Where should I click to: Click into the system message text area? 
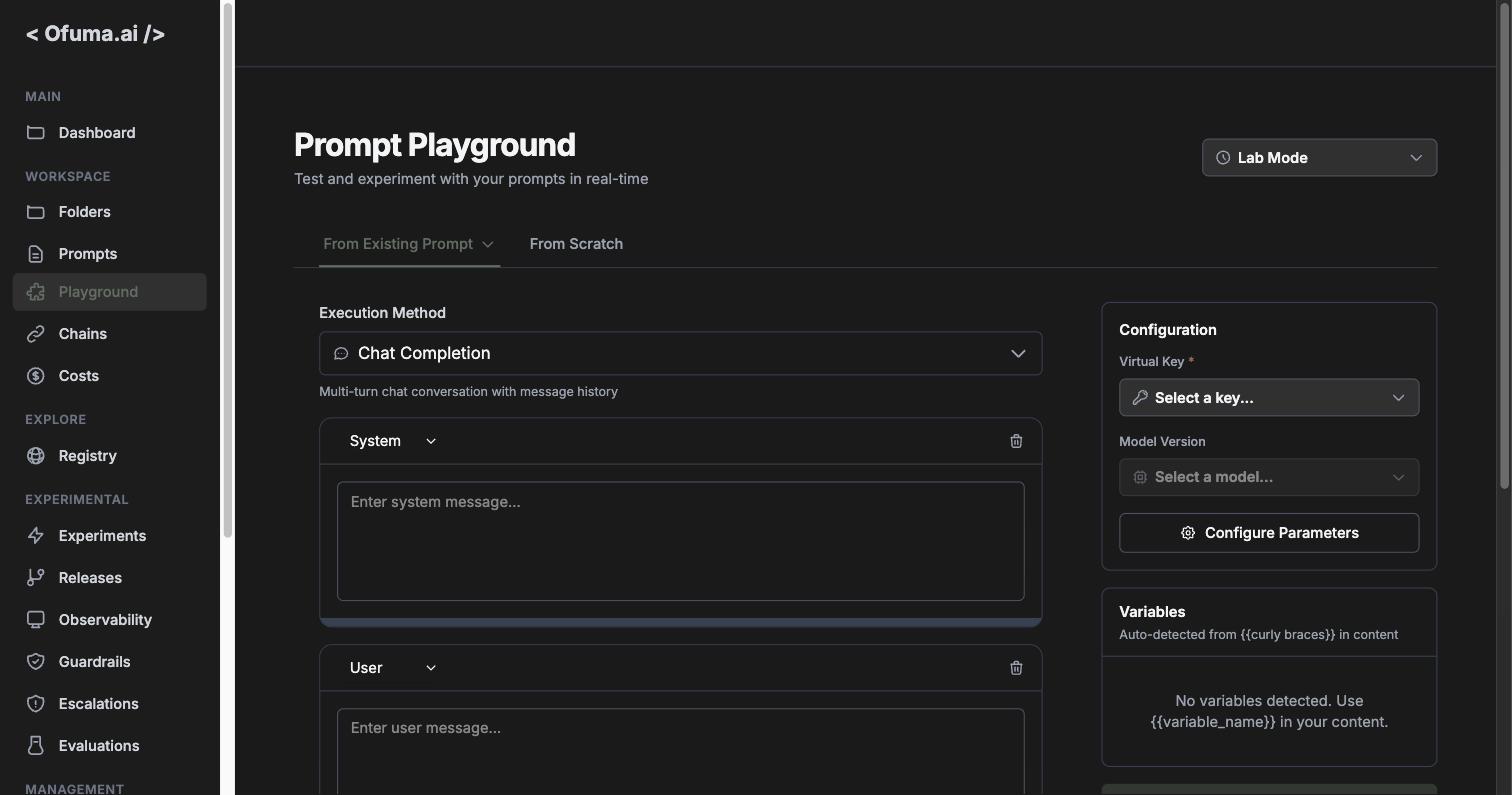(x=680, y=541)
